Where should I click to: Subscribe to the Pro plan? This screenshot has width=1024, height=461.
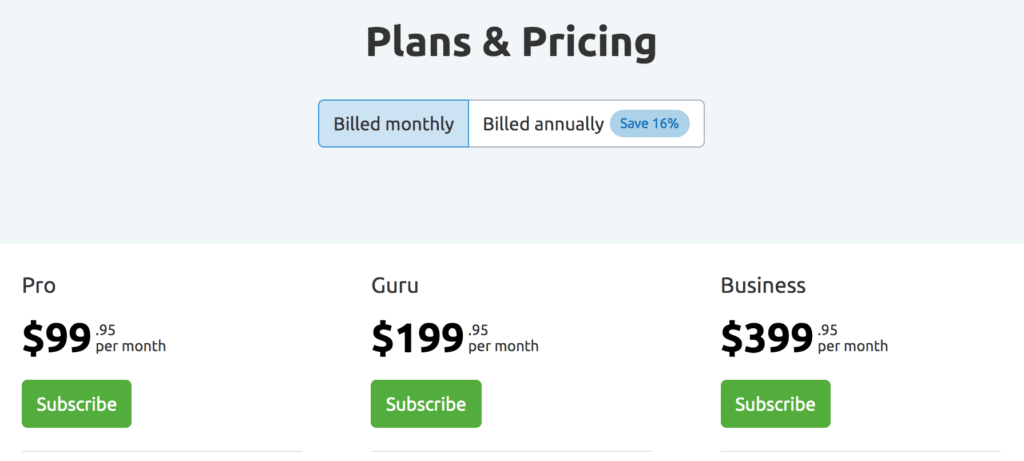(x=77, y=404)
